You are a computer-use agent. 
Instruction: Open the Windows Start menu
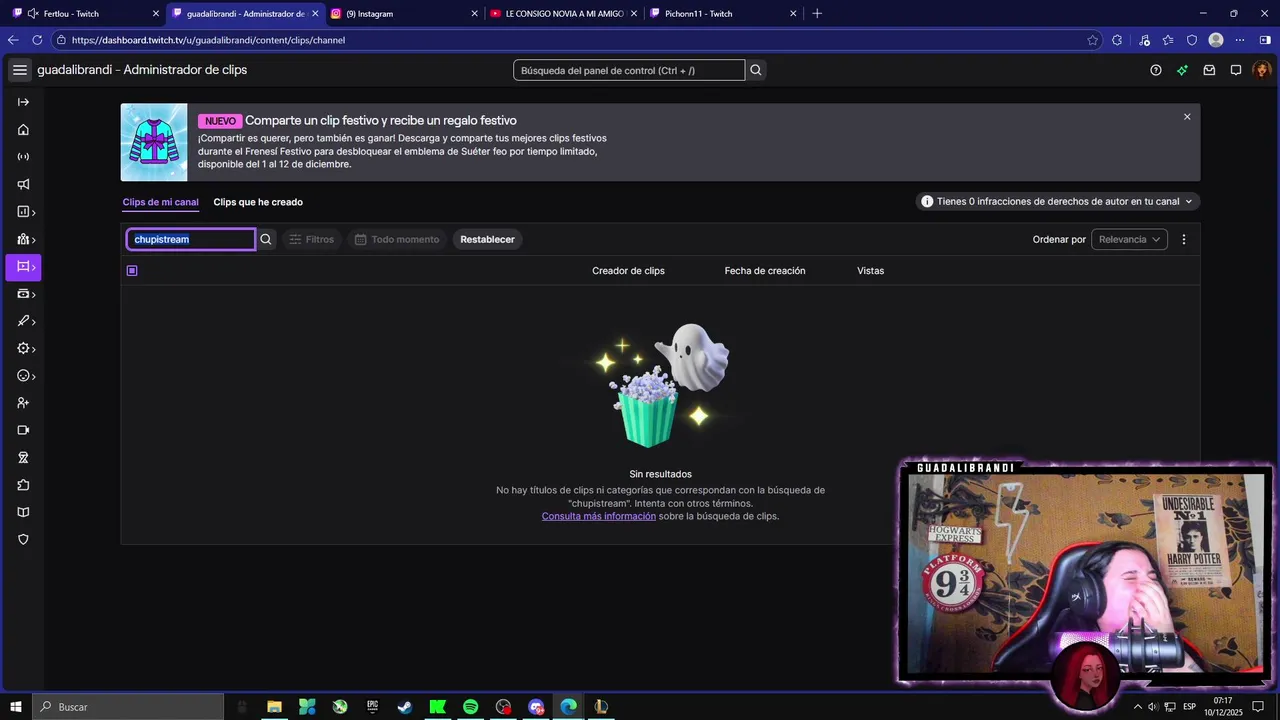(x=16, y=707)
